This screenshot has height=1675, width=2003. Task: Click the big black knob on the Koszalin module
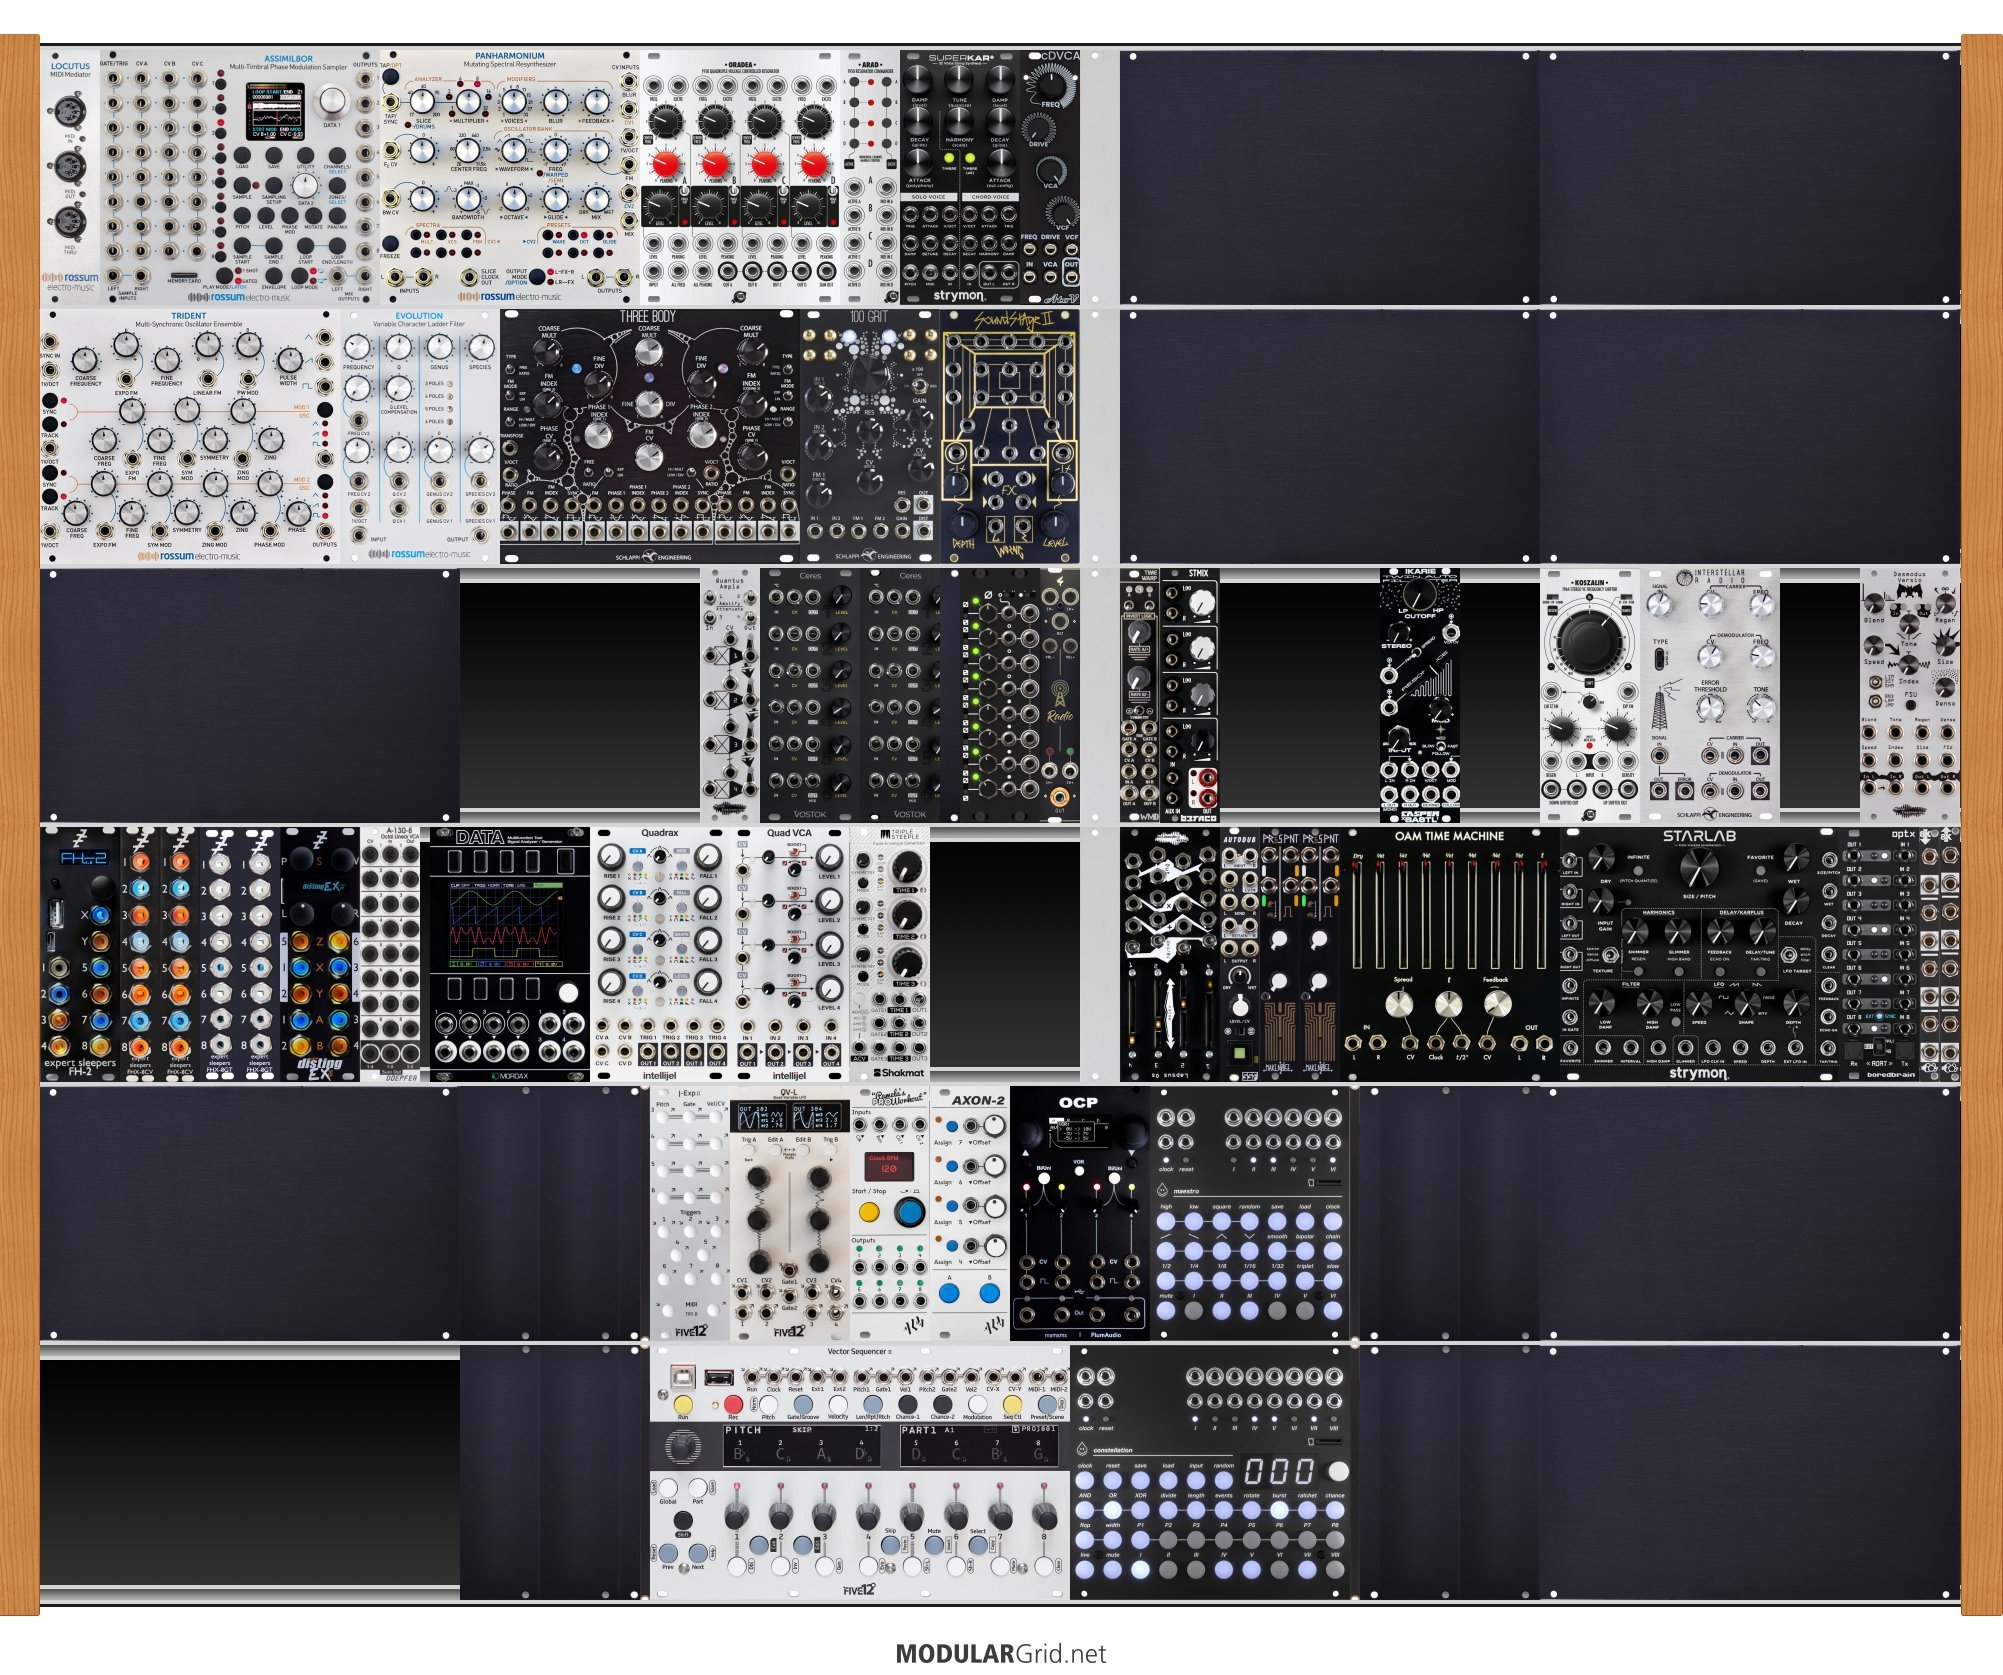pos(1589,641)
